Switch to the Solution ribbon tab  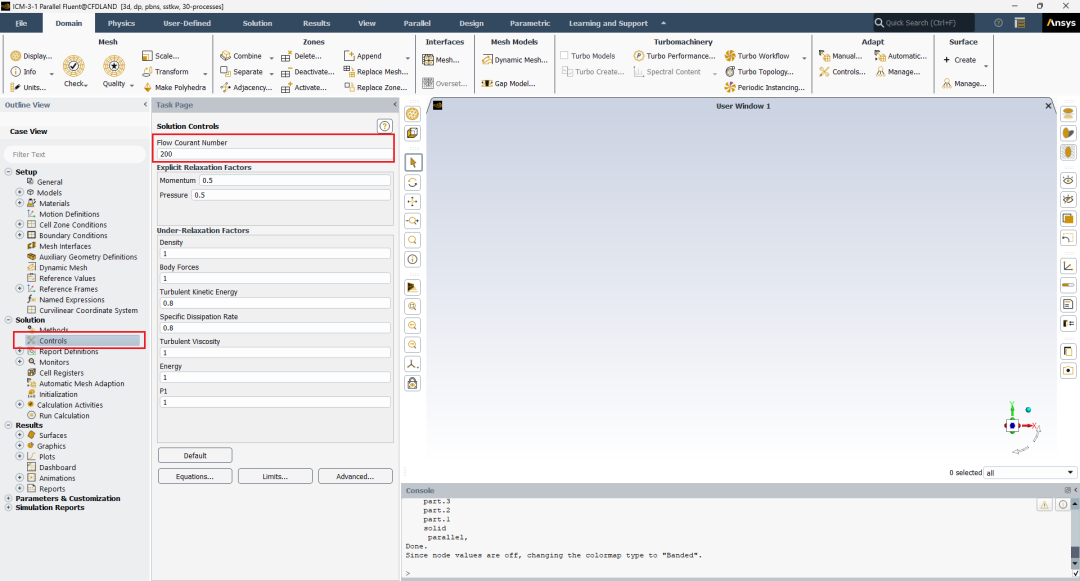(257, 23)
